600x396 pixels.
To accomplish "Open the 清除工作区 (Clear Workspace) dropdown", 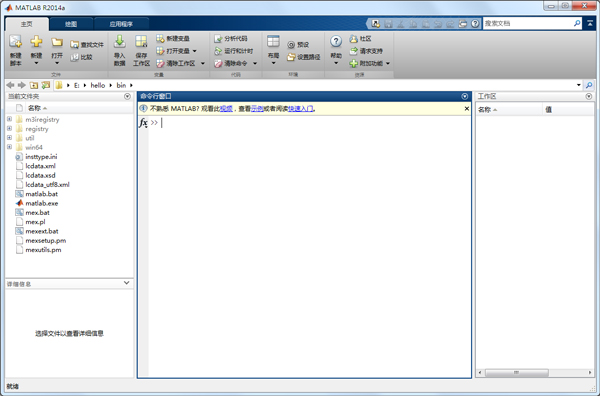I will coord(203,63).
